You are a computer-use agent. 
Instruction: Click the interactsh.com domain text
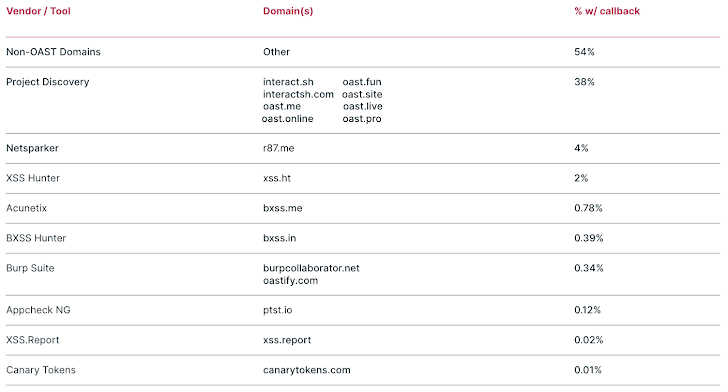pyautogui.click(x=298, y=94)
